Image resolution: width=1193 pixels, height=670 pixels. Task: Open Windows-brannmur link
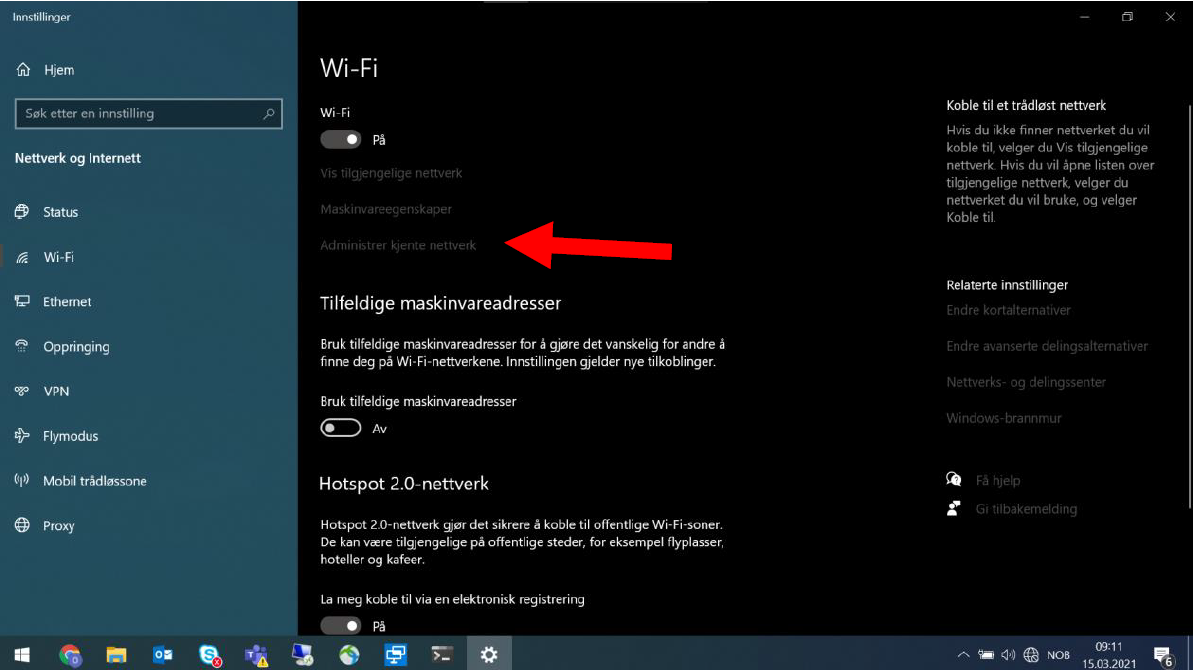[x=1004, y=418]
